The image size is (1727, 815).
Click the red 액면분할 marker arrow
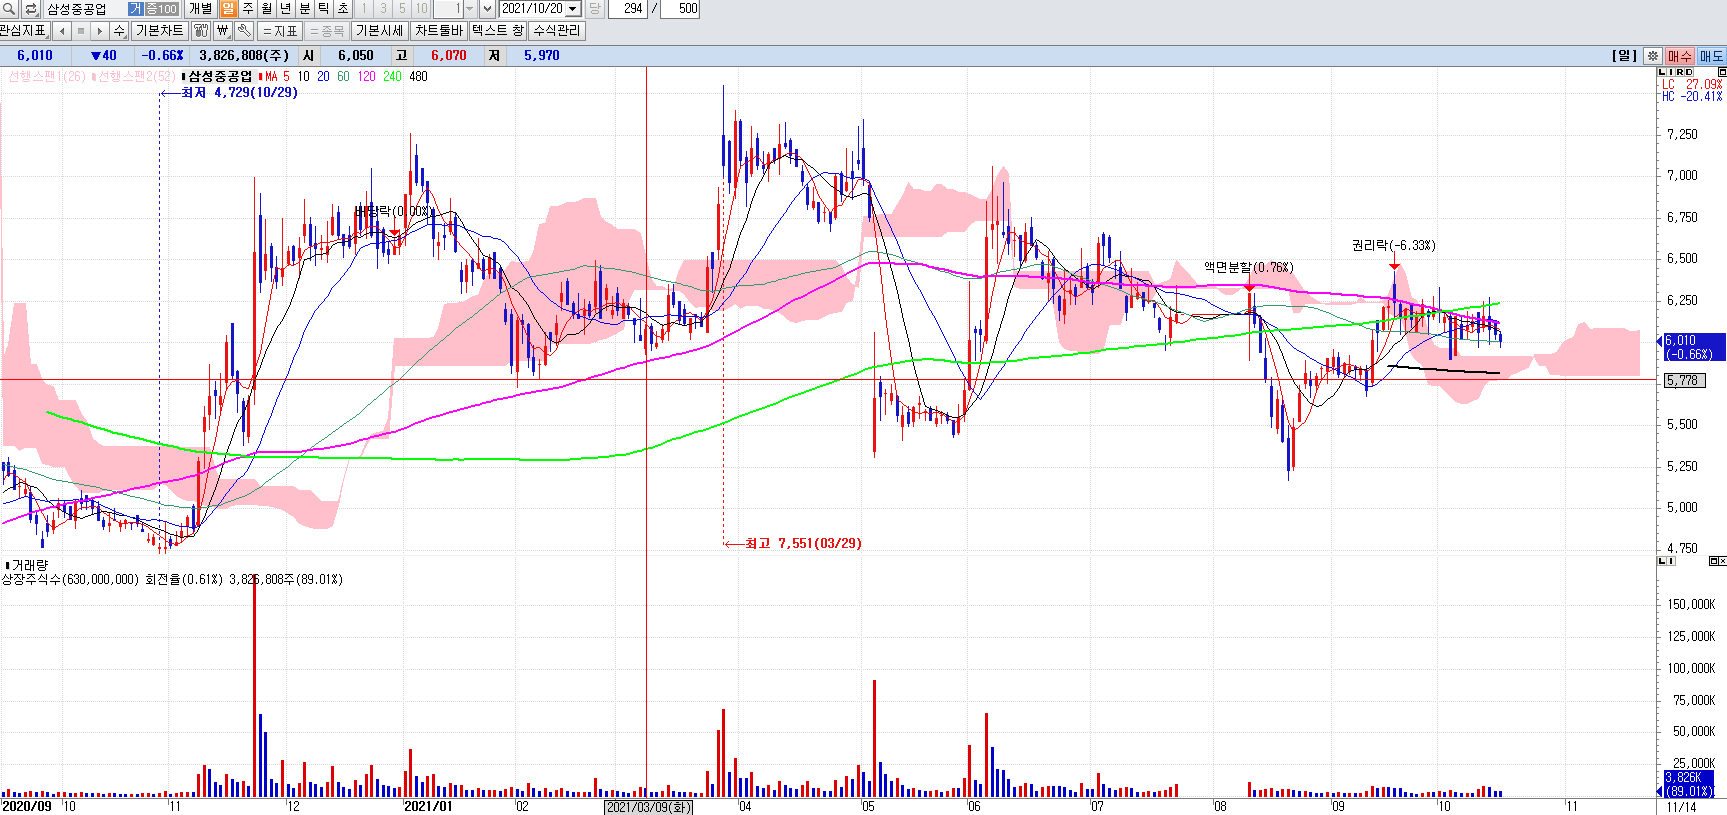coord(1249,287)
